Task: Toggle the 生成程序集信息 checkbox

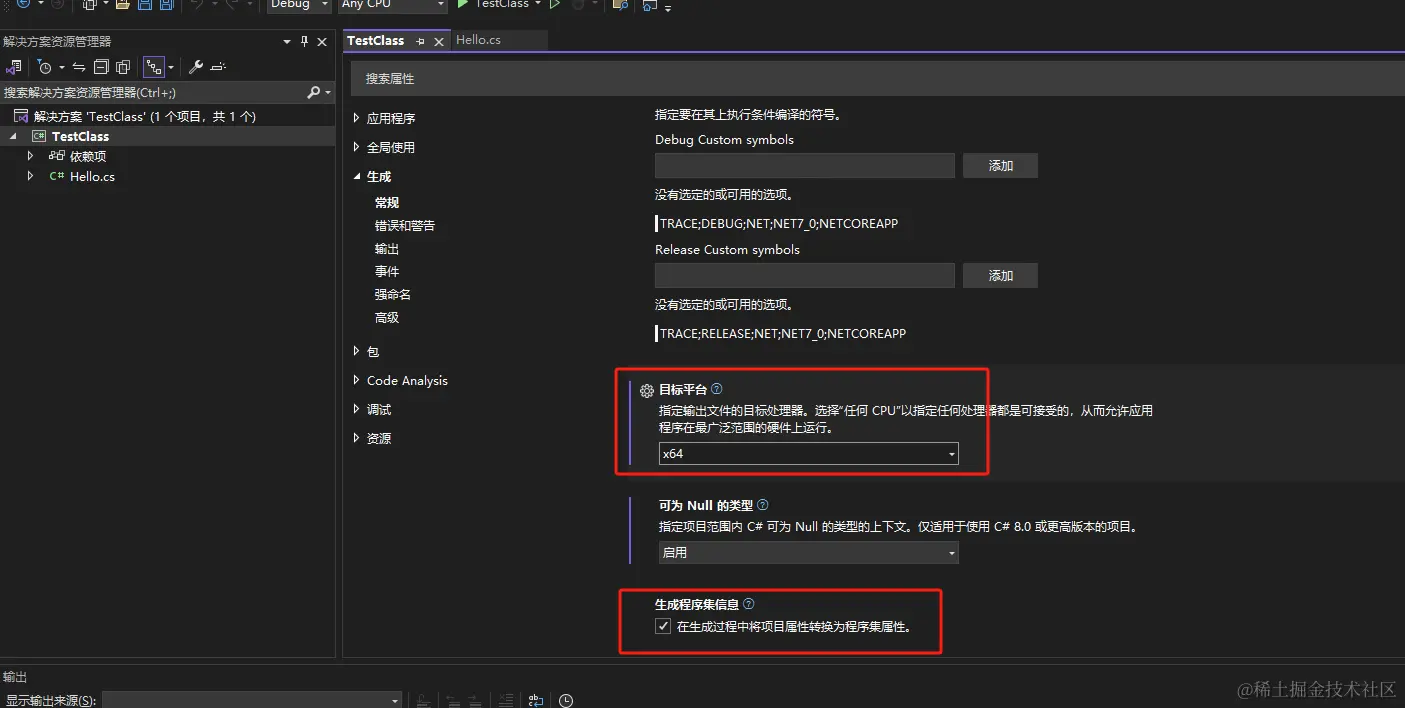Action: pyautogui.click(x=663, y=627)
